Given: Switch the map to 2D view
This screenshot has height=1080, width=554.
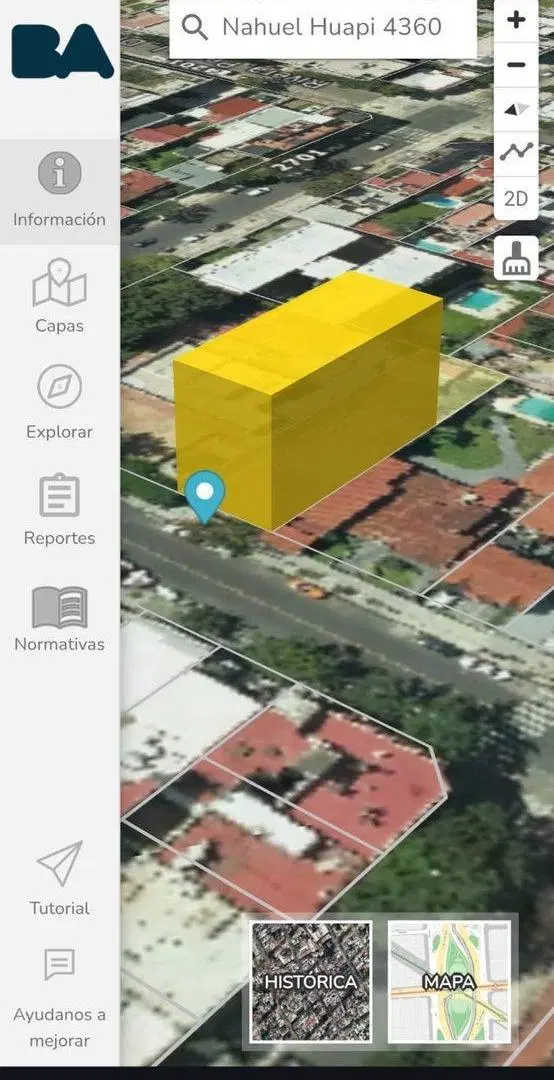Looking at the screenshot, I should pos(516,198).
